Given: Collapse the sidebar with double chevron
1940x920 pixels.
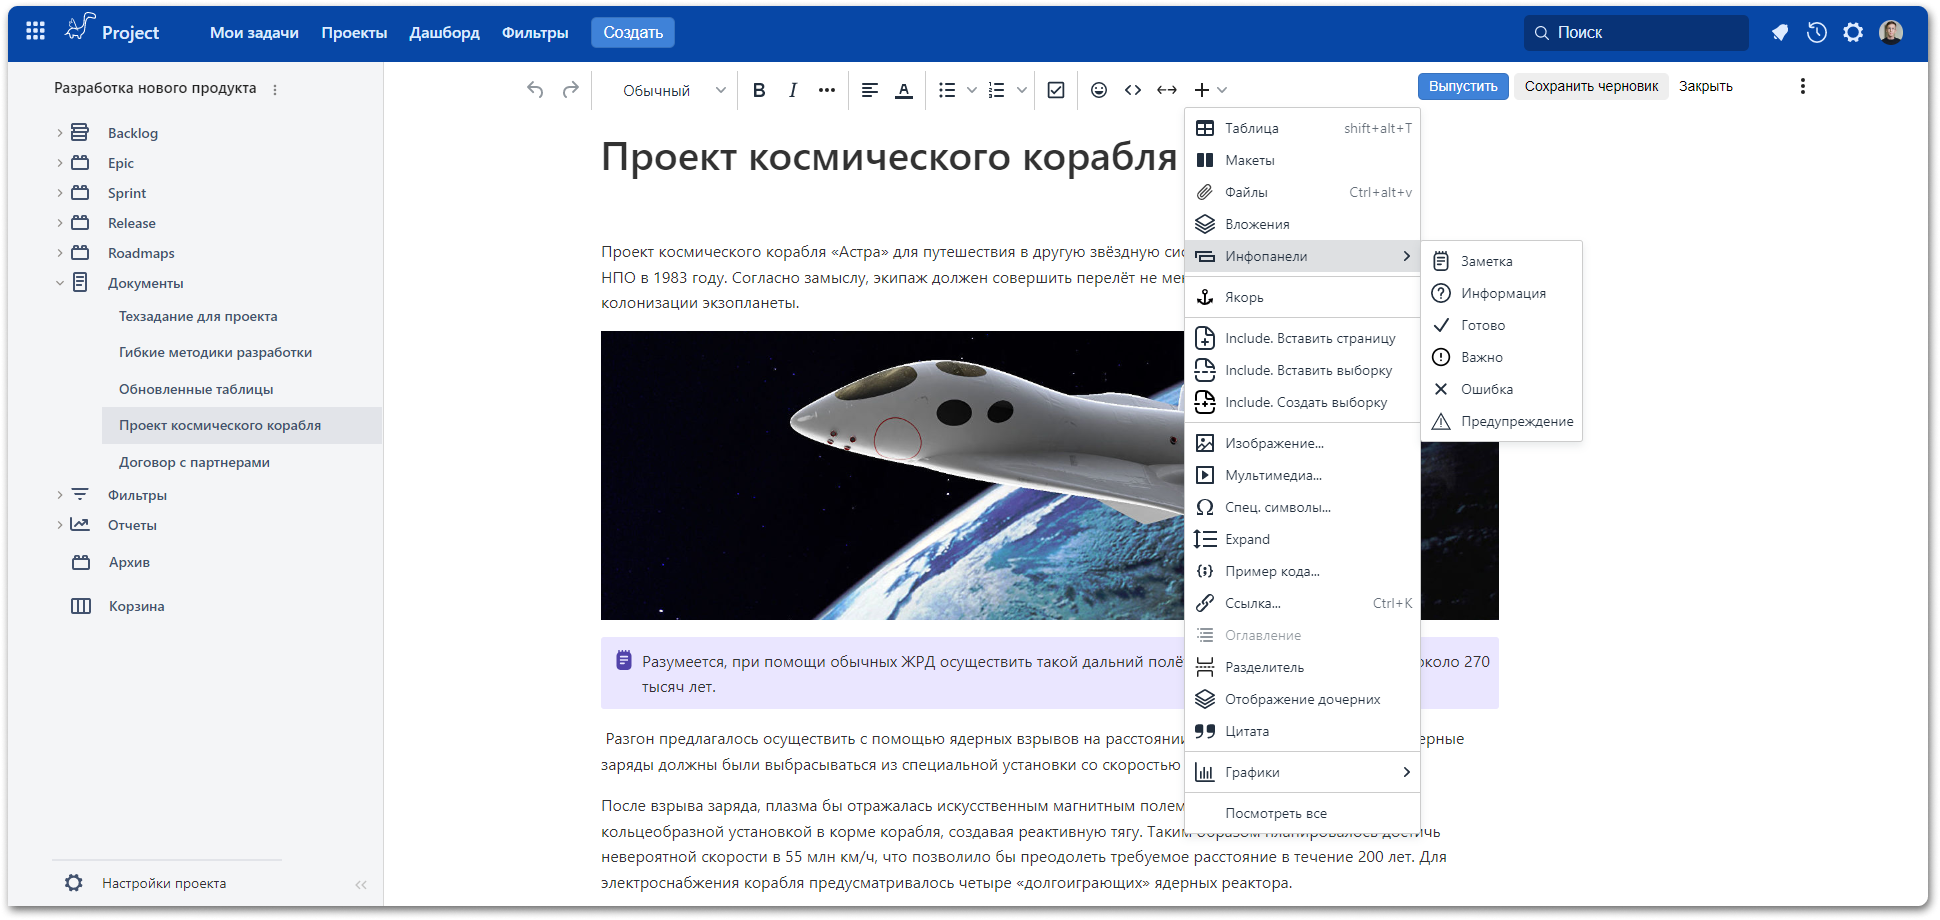Looking at the screenshot, I should click(x=361, y=884).
